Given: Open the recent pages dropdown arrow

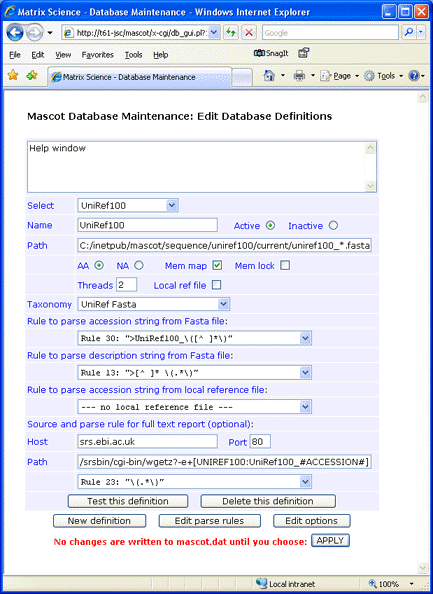Looking at the screenshot, I should tap(50, 33).
